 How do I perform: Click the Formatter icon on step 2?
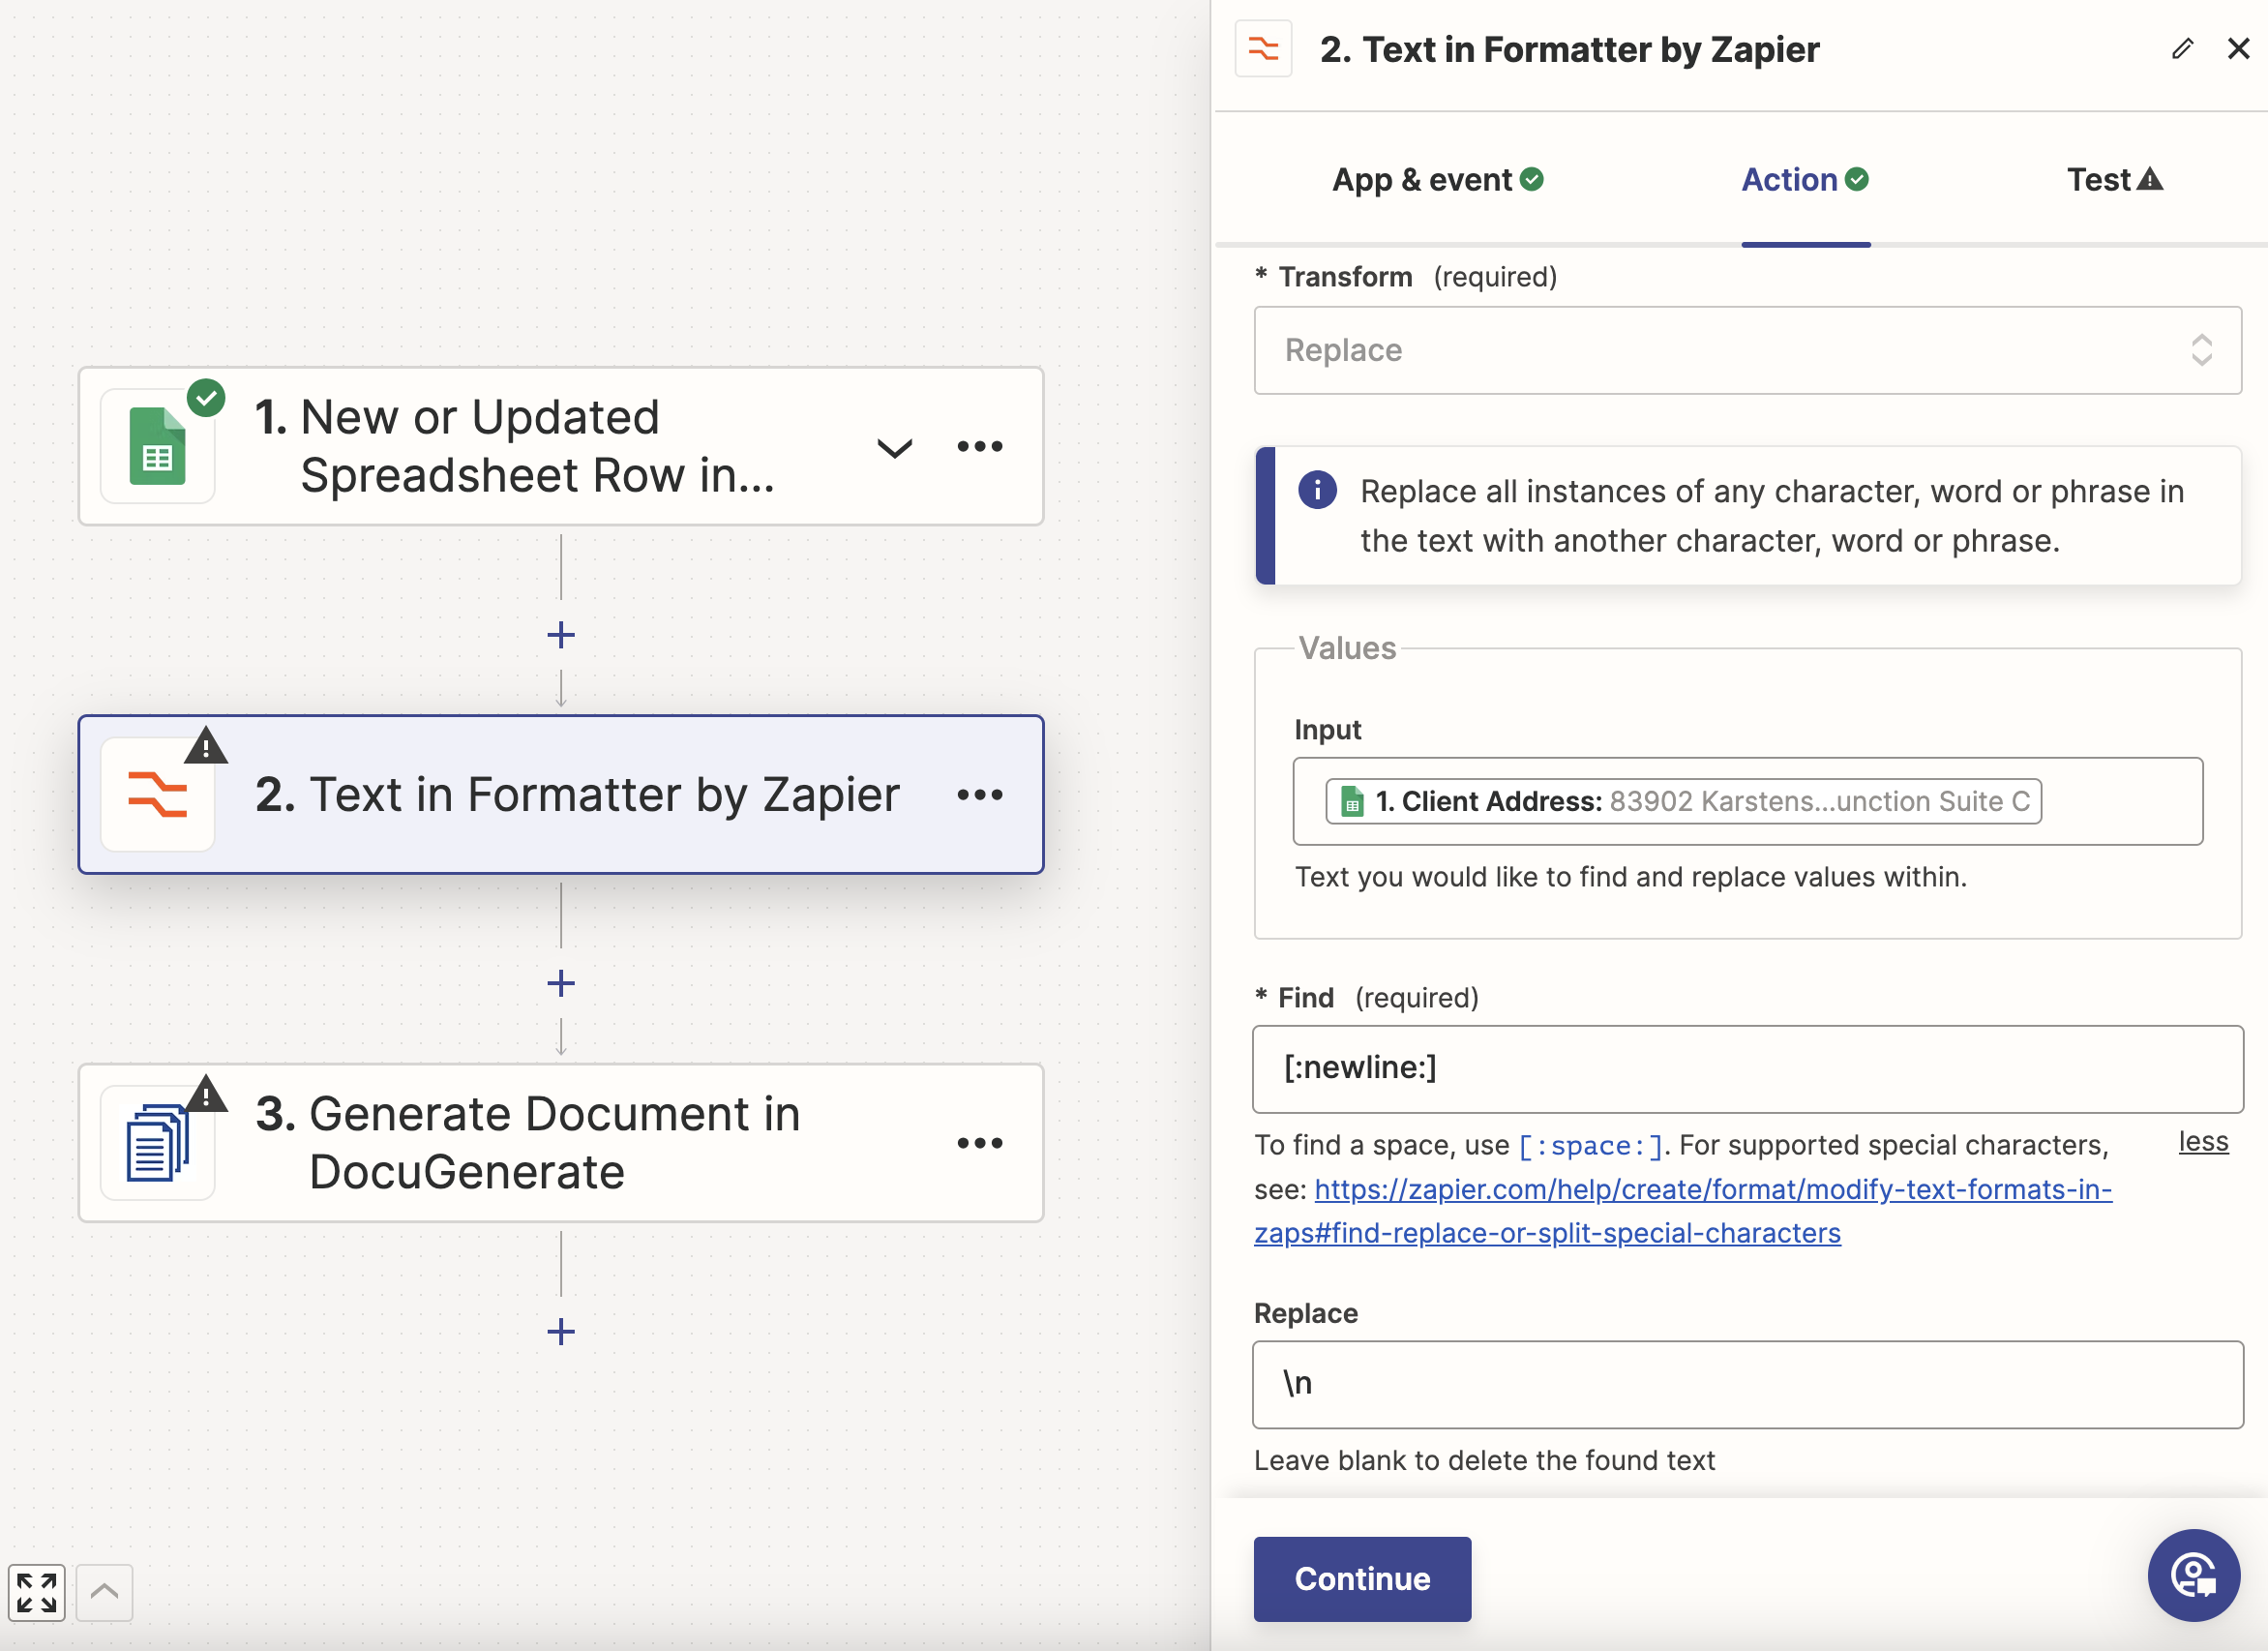pos(157,795)
